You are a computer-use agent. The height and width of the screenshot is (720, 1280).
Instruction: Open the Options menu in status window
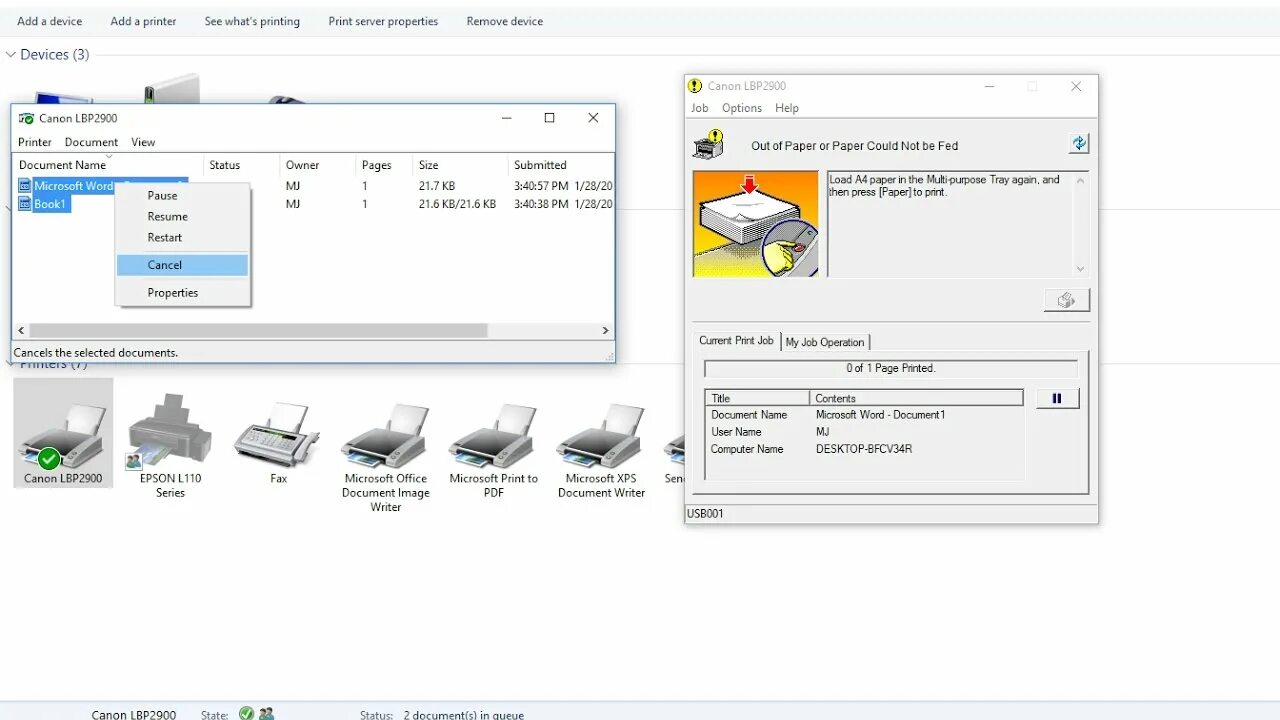[742, 108]
